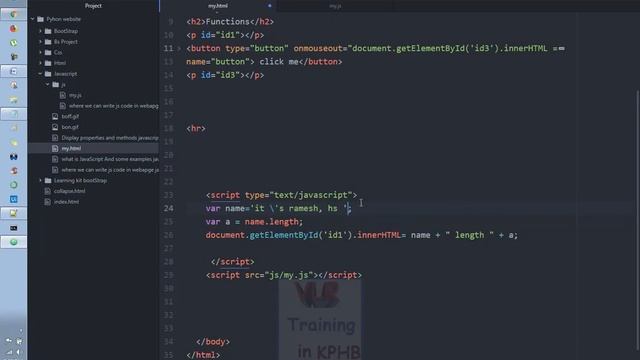640x360 pixels.
Task: Click the <hr> tag on line 18
Action: [196, 129]
